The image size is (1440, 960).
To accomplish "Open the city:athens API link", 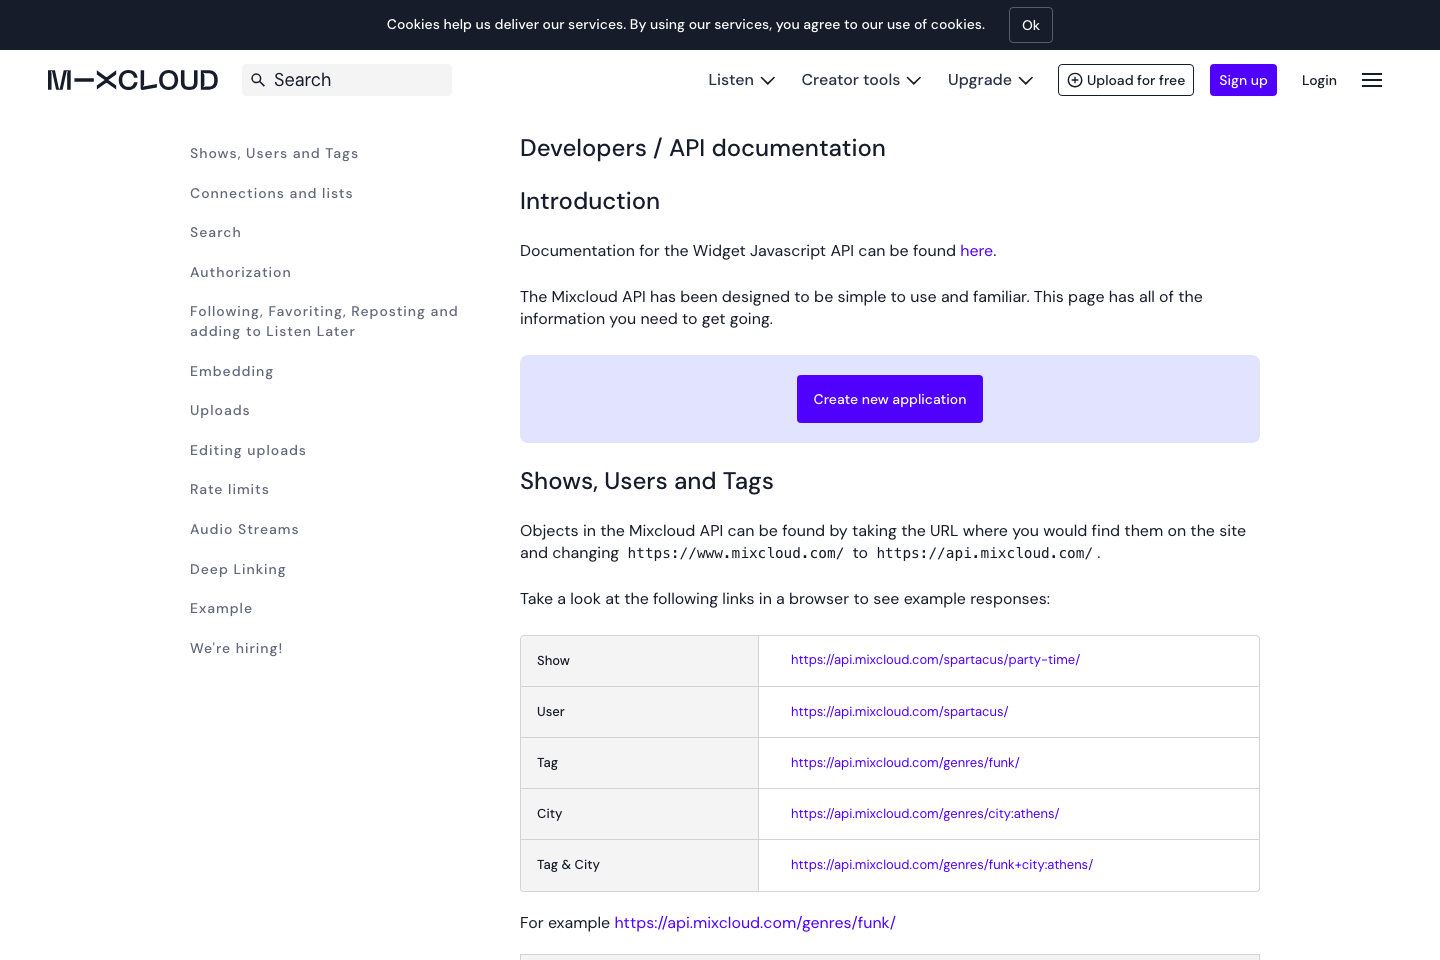I will pos(925,813).
